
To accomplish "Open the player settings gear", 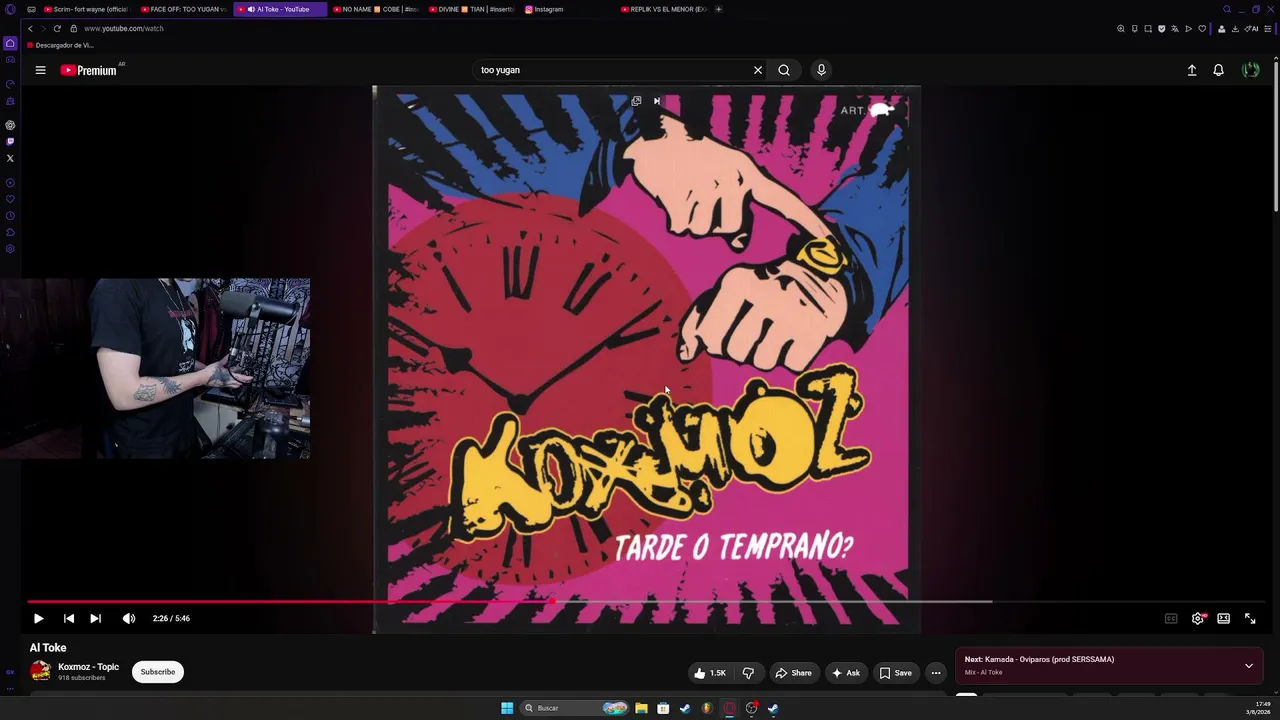I will 1198,618.
